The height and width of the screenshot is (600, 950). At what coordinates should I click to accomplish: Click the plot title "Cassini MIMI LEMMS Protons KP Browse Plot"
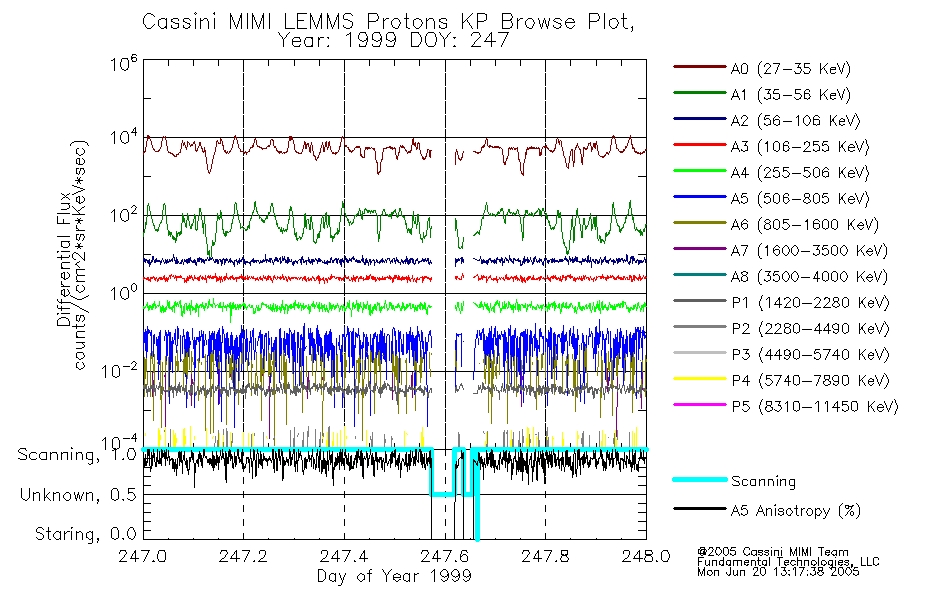[388, 22]
